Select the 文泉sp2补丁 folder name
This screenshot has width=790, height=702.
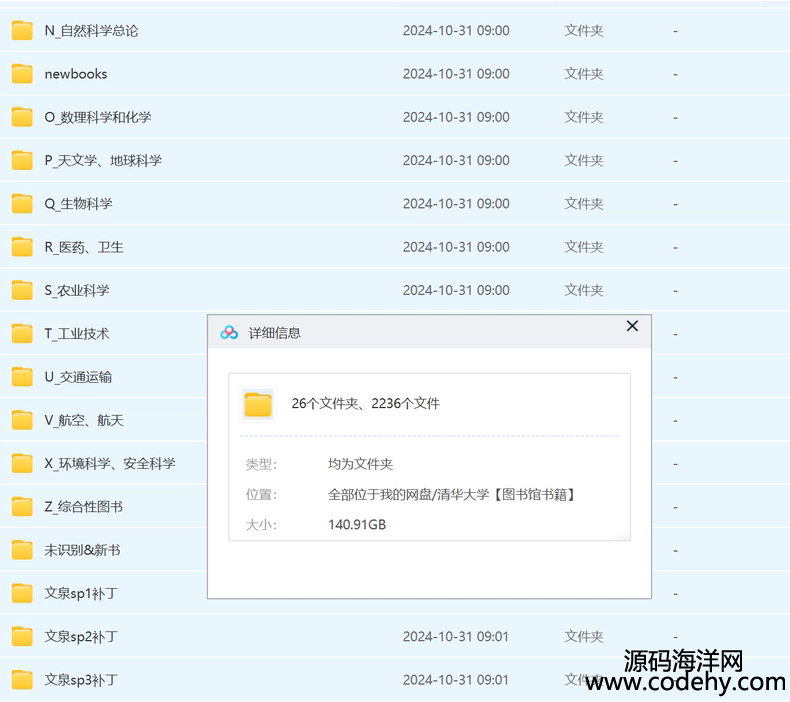pyautogui.click(x=81, y=637)
